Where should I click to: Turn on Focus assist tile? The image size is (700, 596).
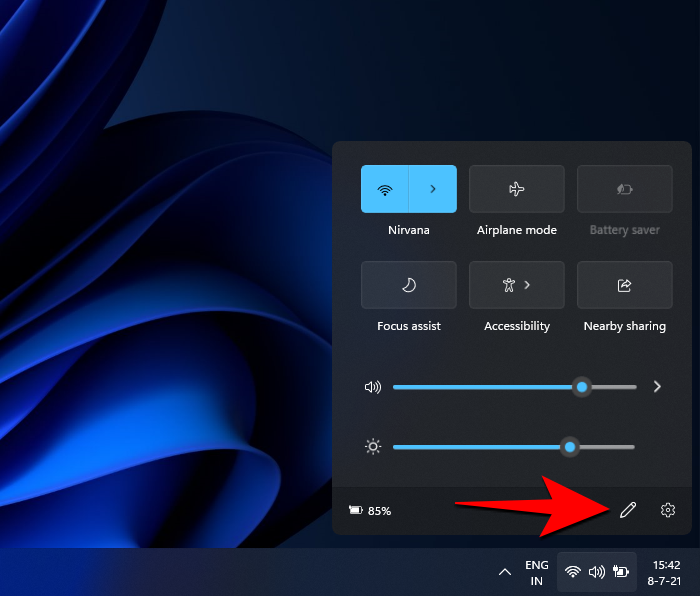pyautogui.click(x=408, y=285)
